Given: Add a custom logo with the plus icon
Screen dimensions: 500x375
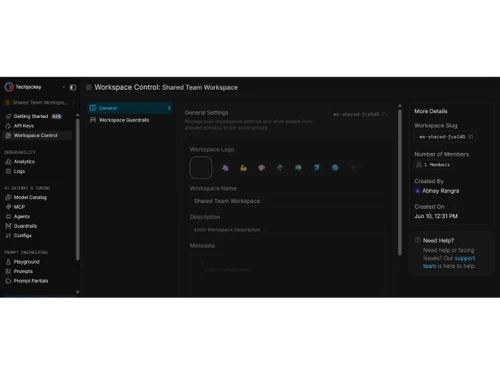Looking at the screenshot, I should click(353, 168).
